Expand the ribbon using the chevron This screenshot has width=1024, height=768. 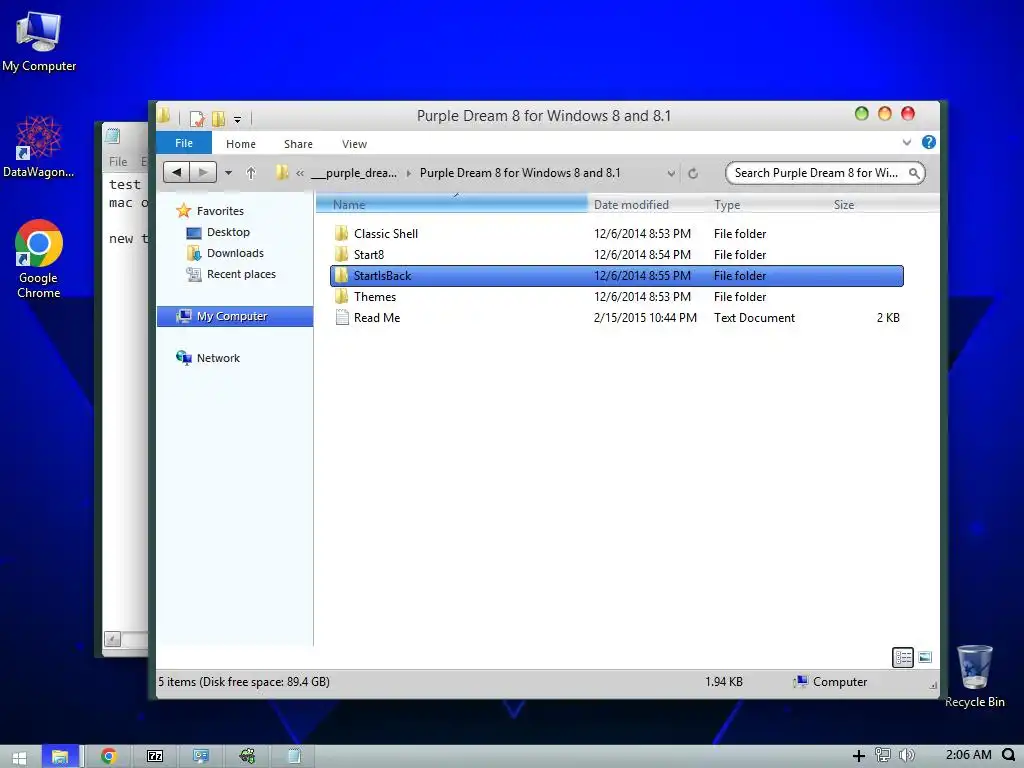(x=906, y=142)
